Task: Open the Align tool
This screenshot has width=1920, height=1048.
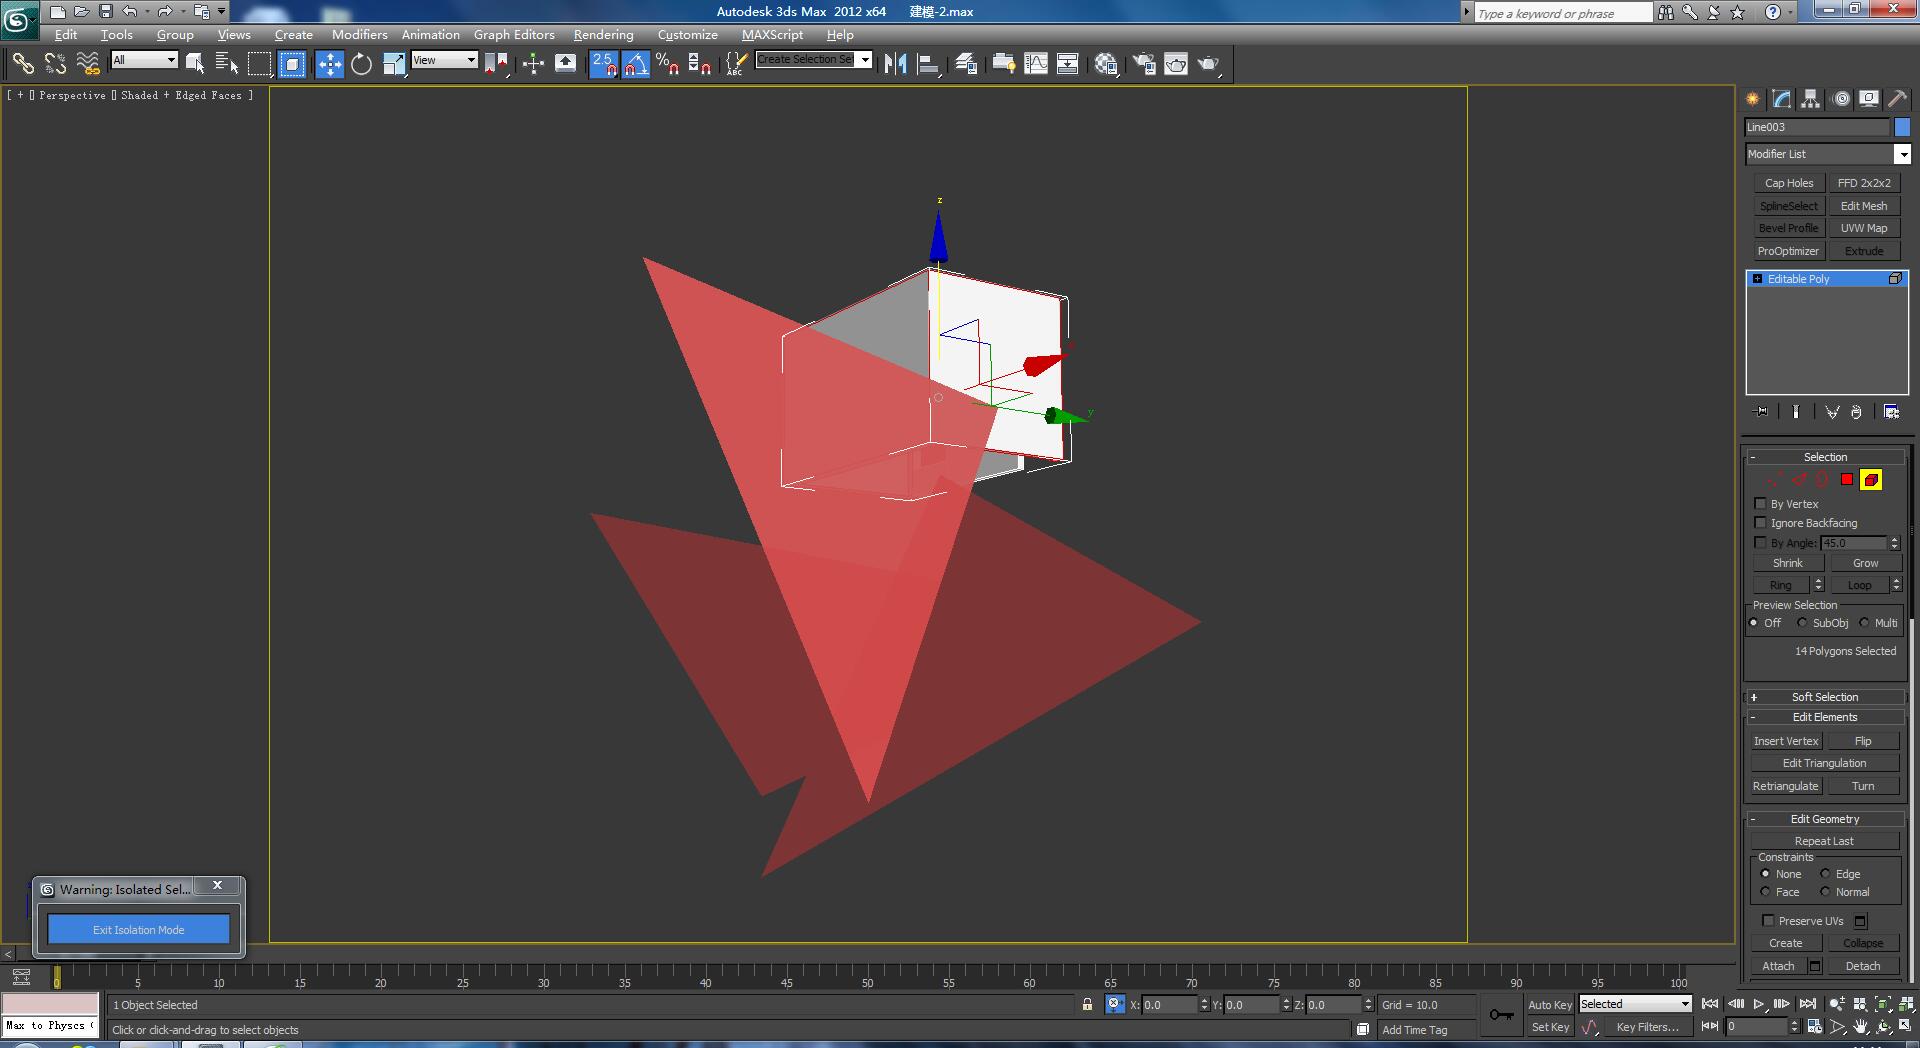Action: [x=928, y=64]
